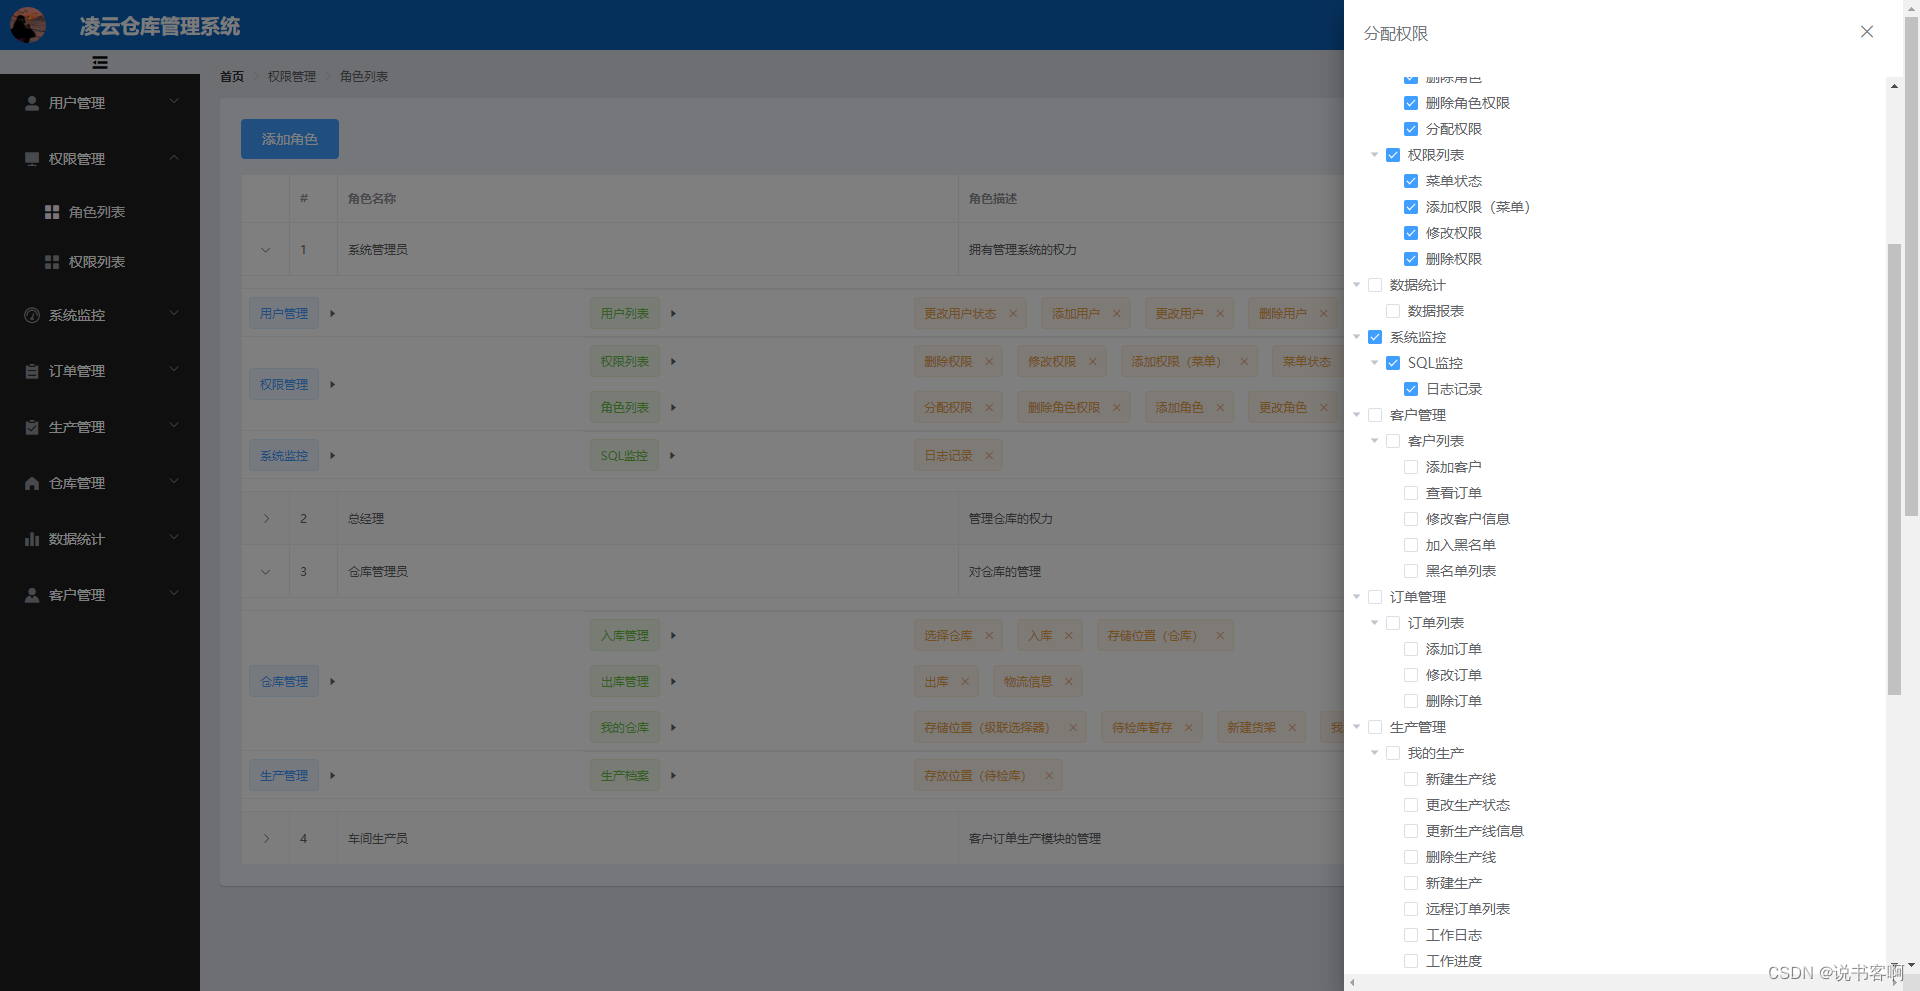The width and height of the screenshot is (1920, 991).
Task: Click the avatar logo in the header
Action: (x=28, y=25)
